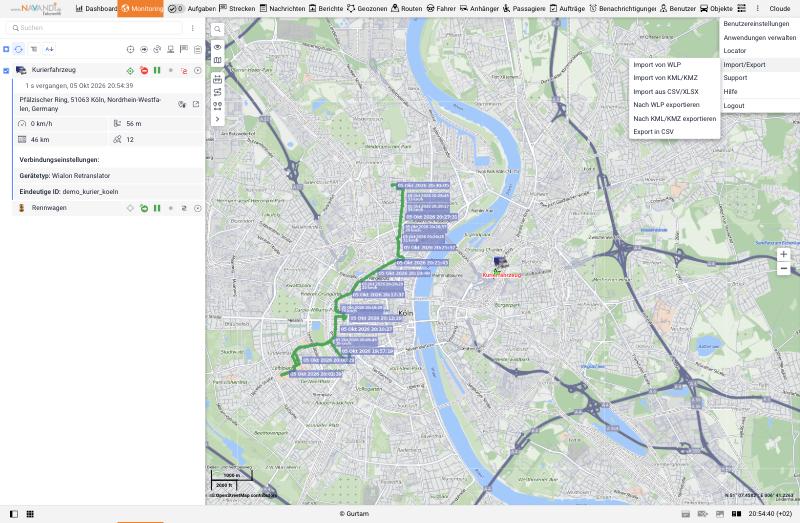The image size is (800, 523).
Task: Toggle map tracking for Kurierfahrzeug
Action: pyautogui.click(x=131, y=71)
